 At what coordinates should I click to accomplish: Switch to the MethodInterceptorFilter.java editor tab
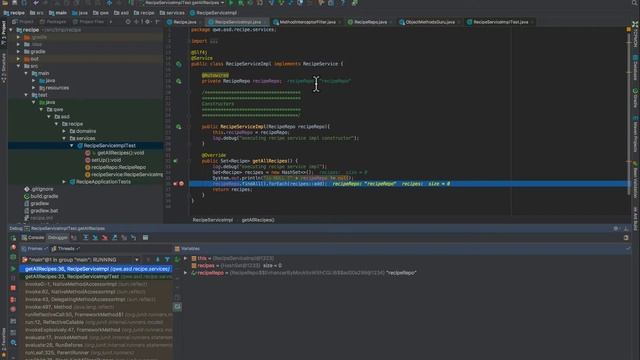pos(305,22)
